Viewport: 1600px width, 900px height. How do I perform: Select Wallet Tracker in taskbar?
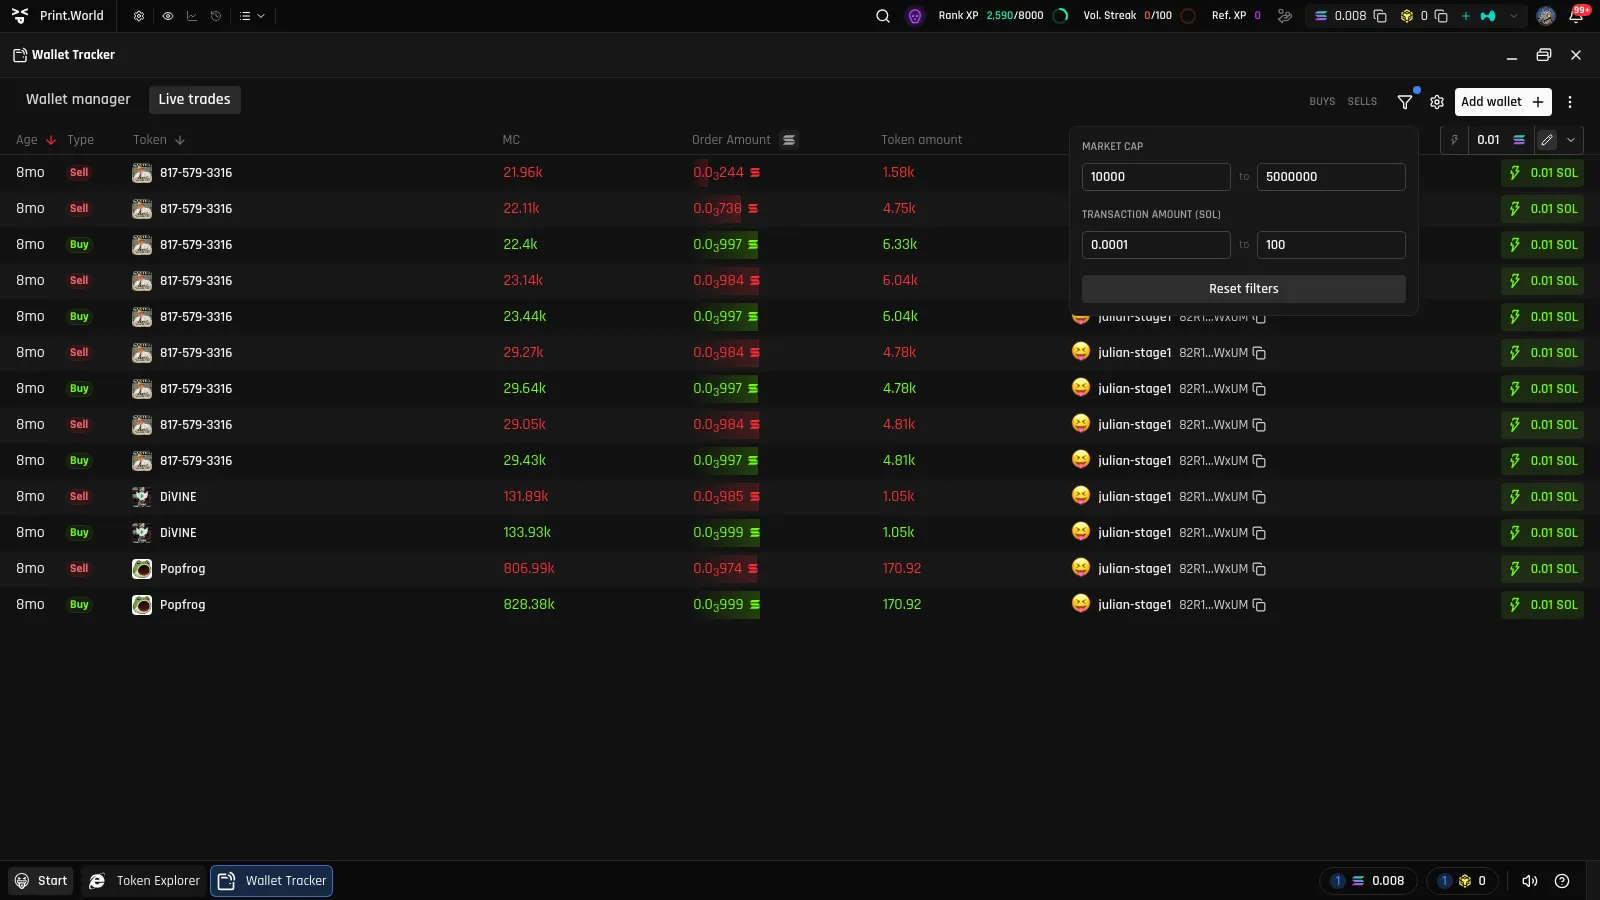[x=271, y=881]
